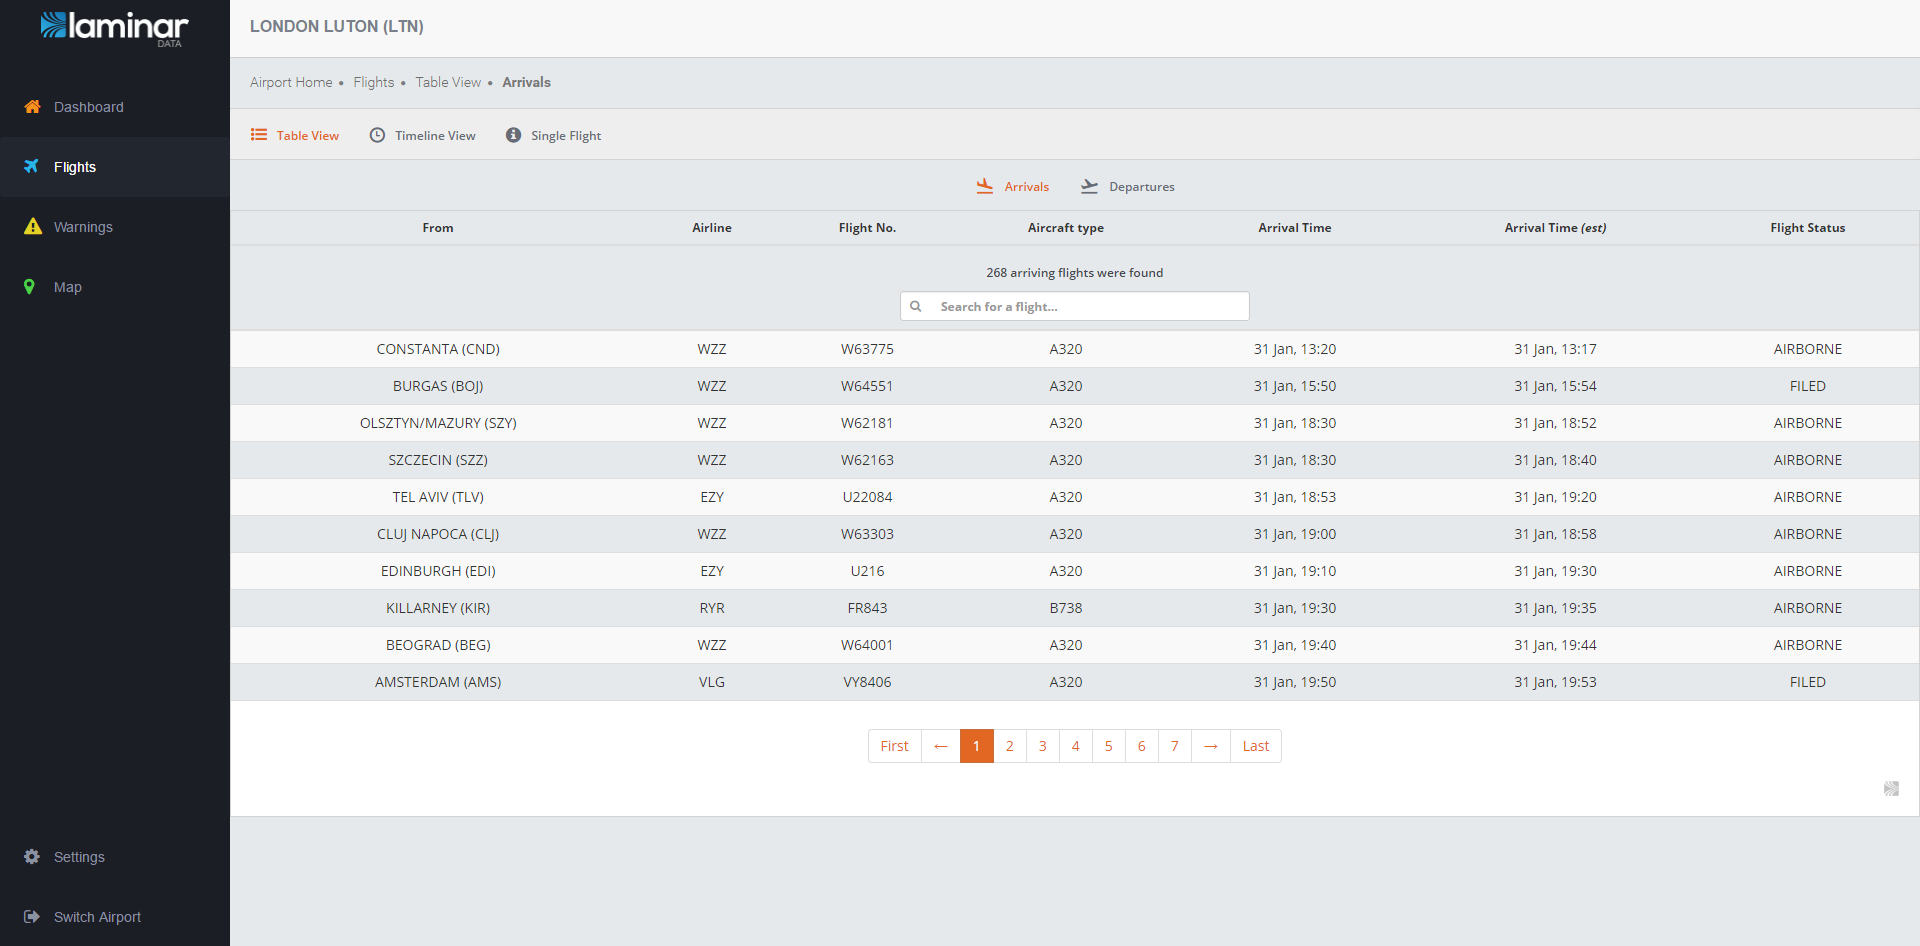This screenshot has width=1920, height=946.
Task: Open the Airport Home breadcrumb link
Action: pyautogui.click(x=291, y=82)
